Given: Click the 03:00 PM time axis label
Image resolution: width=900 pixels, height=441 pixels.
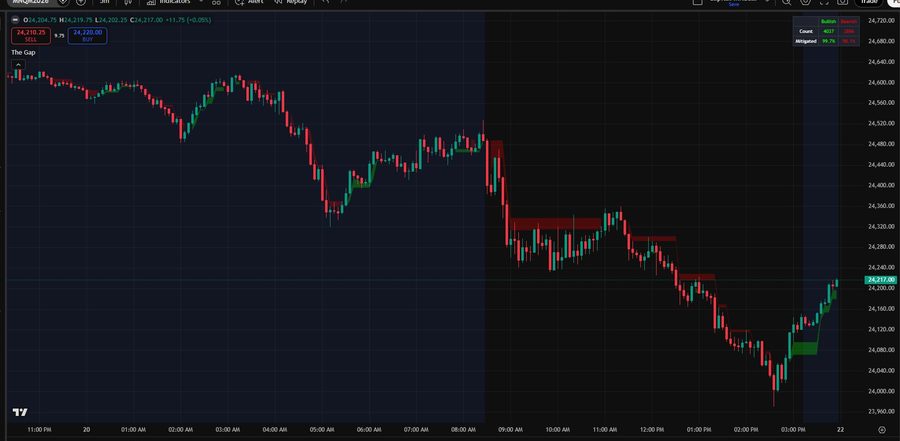Looking at the screenshot, I should (x=793, y=430).
